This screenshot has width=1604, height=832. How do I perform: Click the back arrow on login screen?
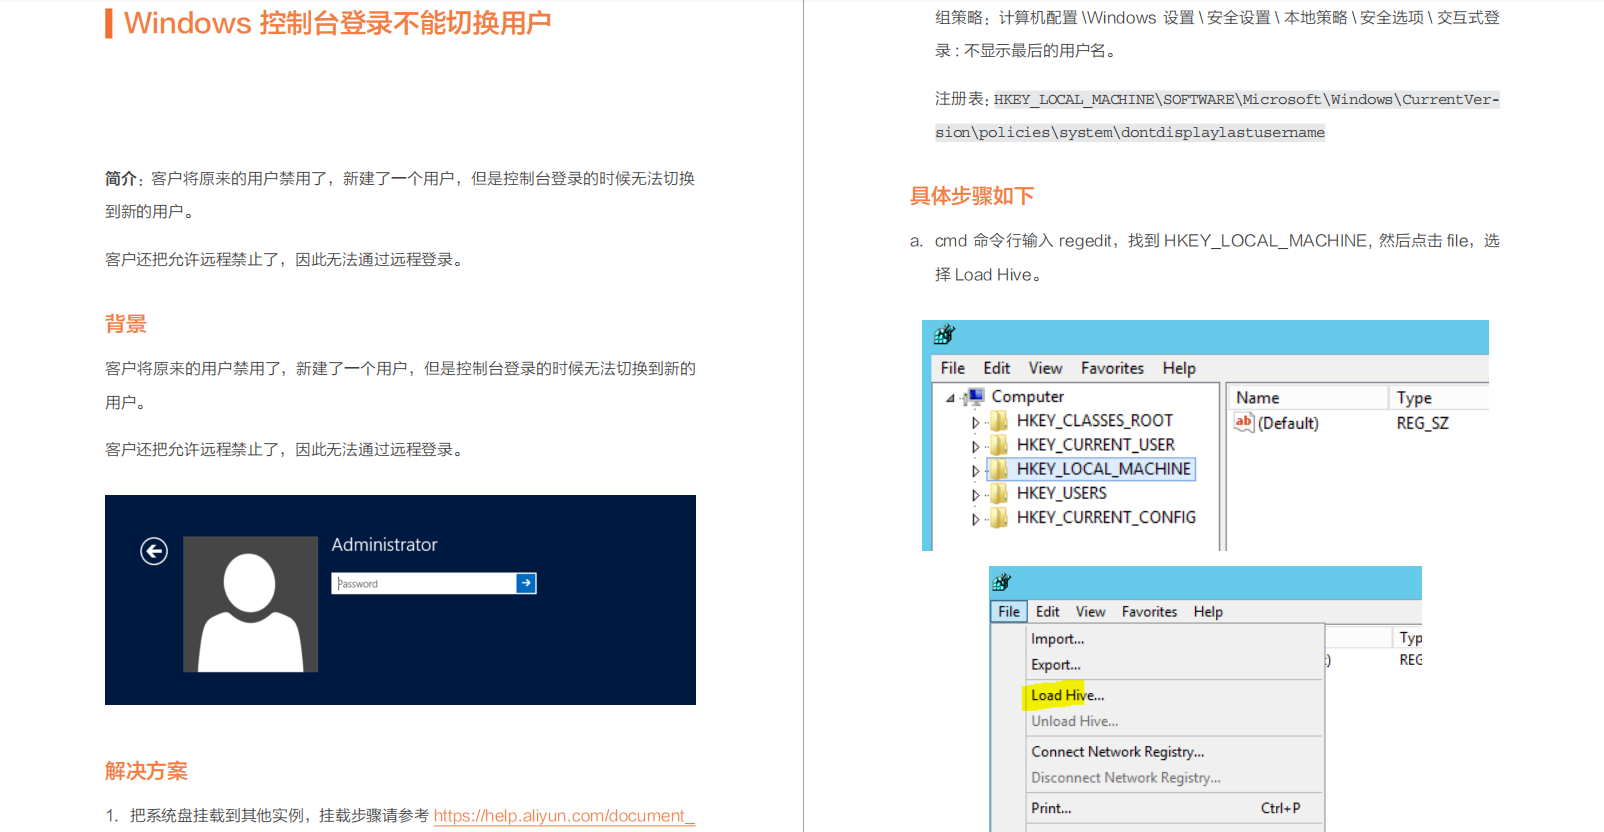[154, 551]
